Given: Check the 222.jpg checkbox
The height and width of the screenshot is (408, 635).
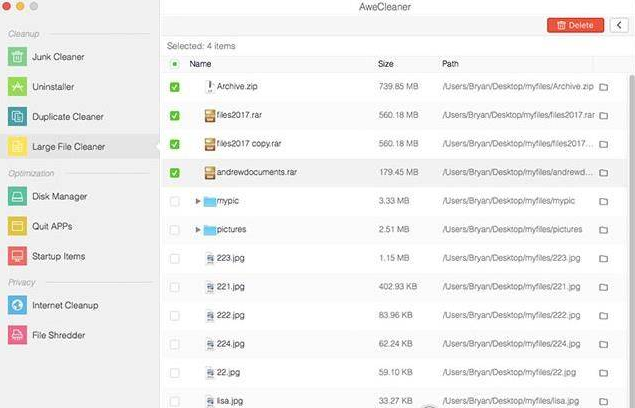Looking at the screenshot, I should click(175, 316).
